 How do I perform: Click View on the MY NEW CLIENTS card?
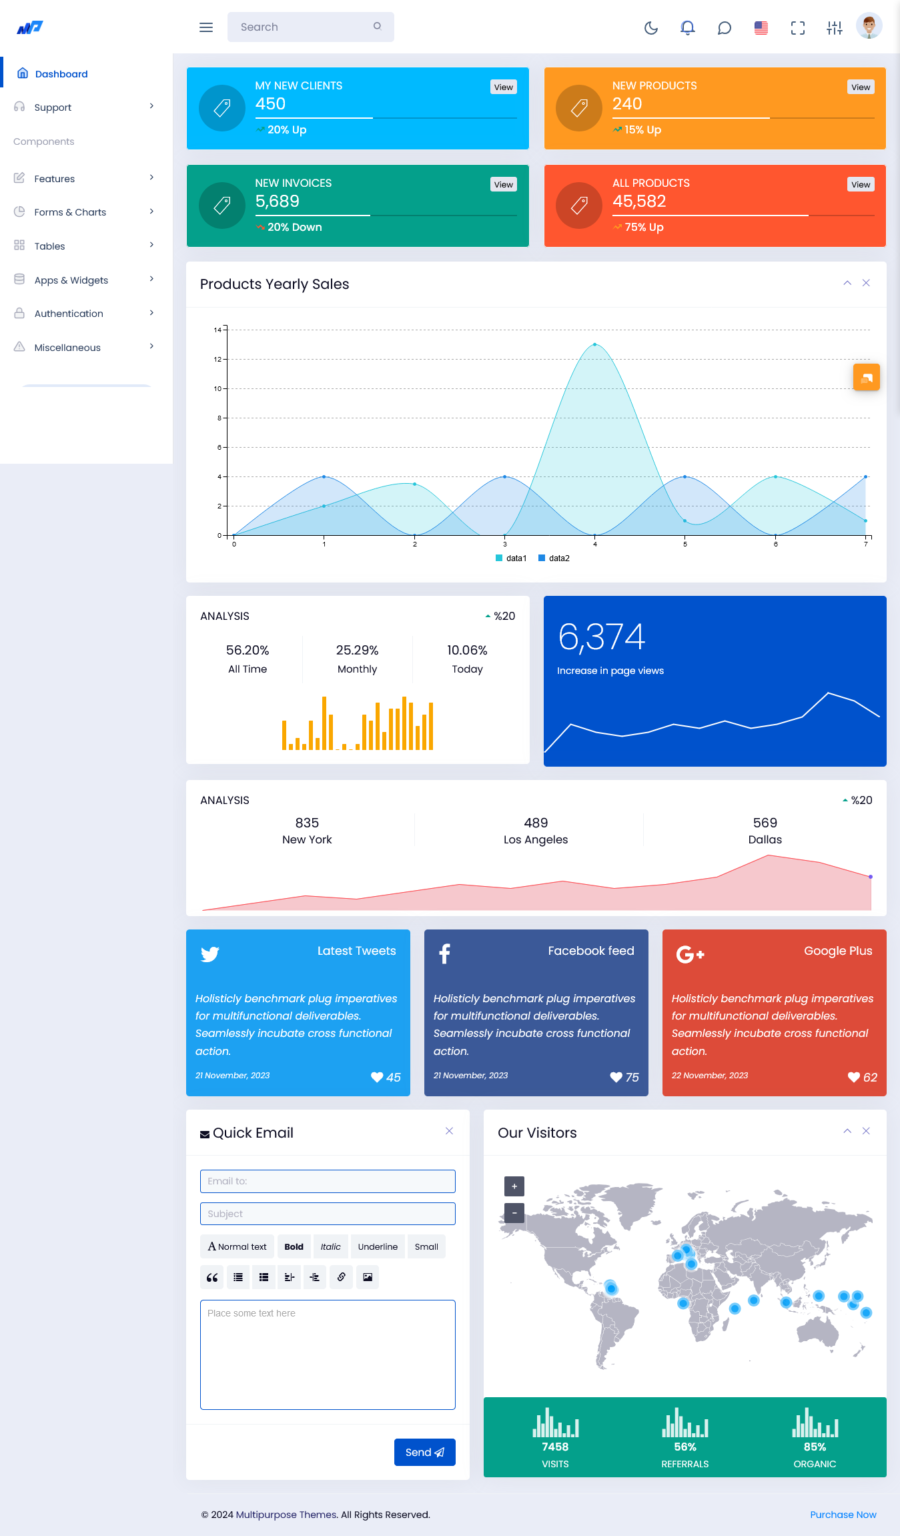tap(503, 87)
